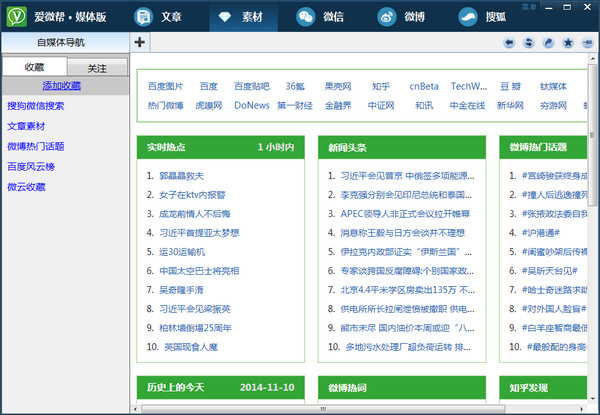
Task: Refresh the page with the reload icon
Action: tap(529, 42)
